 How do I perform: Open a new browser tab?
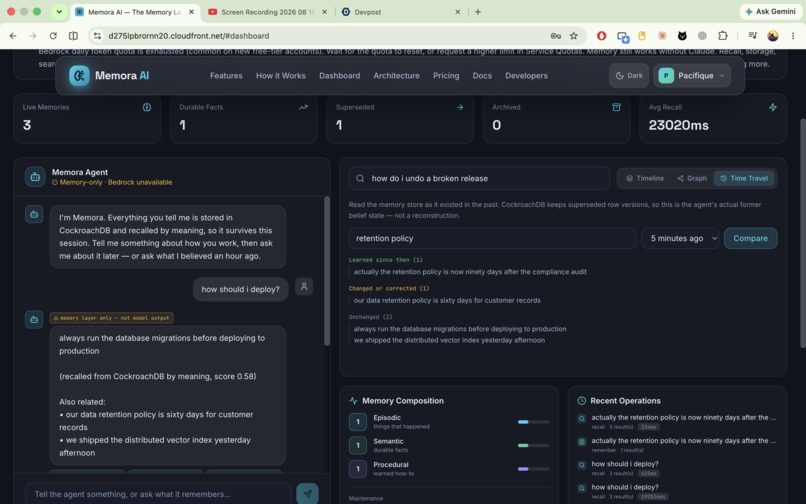[478, 12]
